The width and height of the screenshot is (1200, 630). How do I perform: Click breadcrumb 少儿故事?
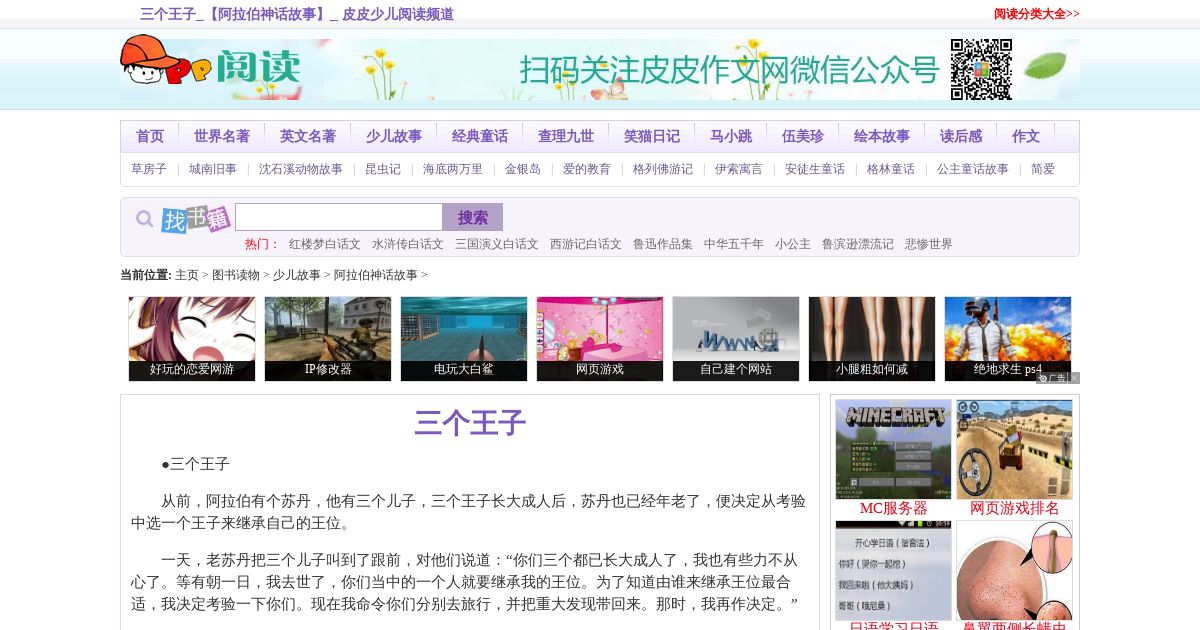297,275
